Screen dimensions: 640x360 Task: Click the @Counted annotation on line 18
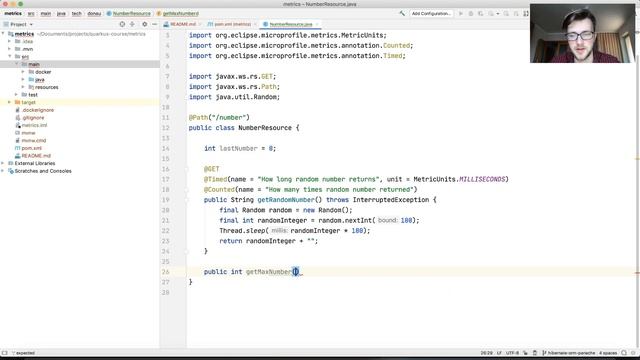[x=220, y=189]
